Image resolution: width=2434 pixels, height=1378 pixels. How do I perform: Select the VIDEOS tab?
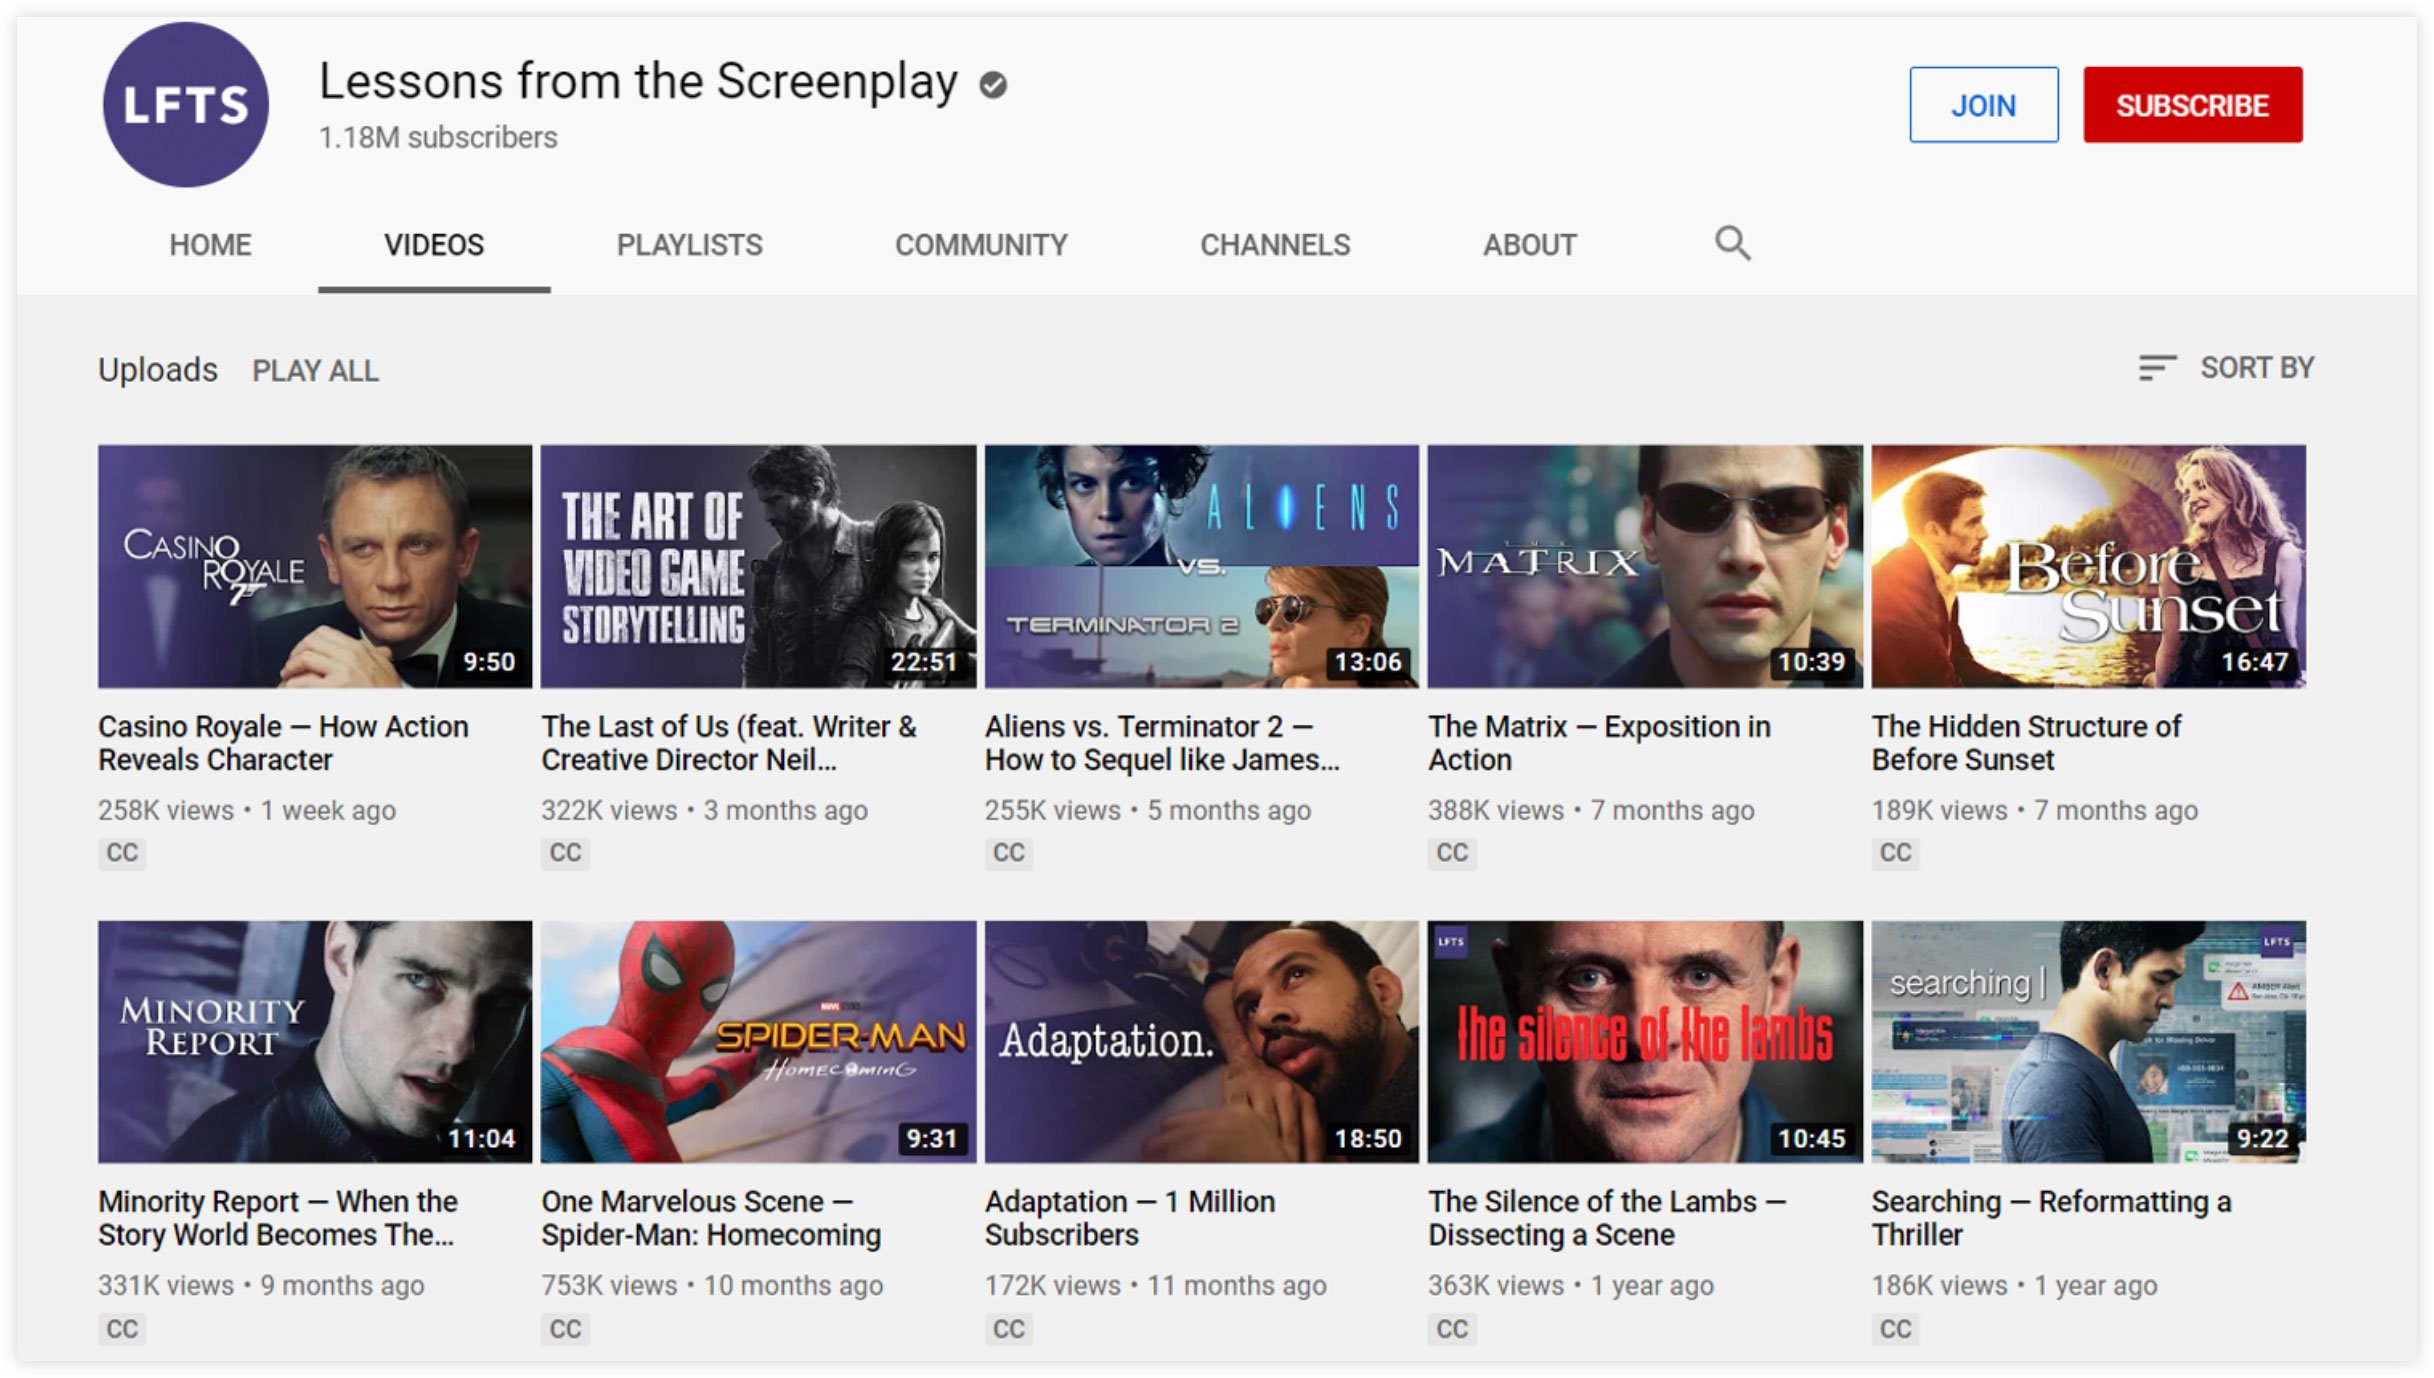pos(434,245)
